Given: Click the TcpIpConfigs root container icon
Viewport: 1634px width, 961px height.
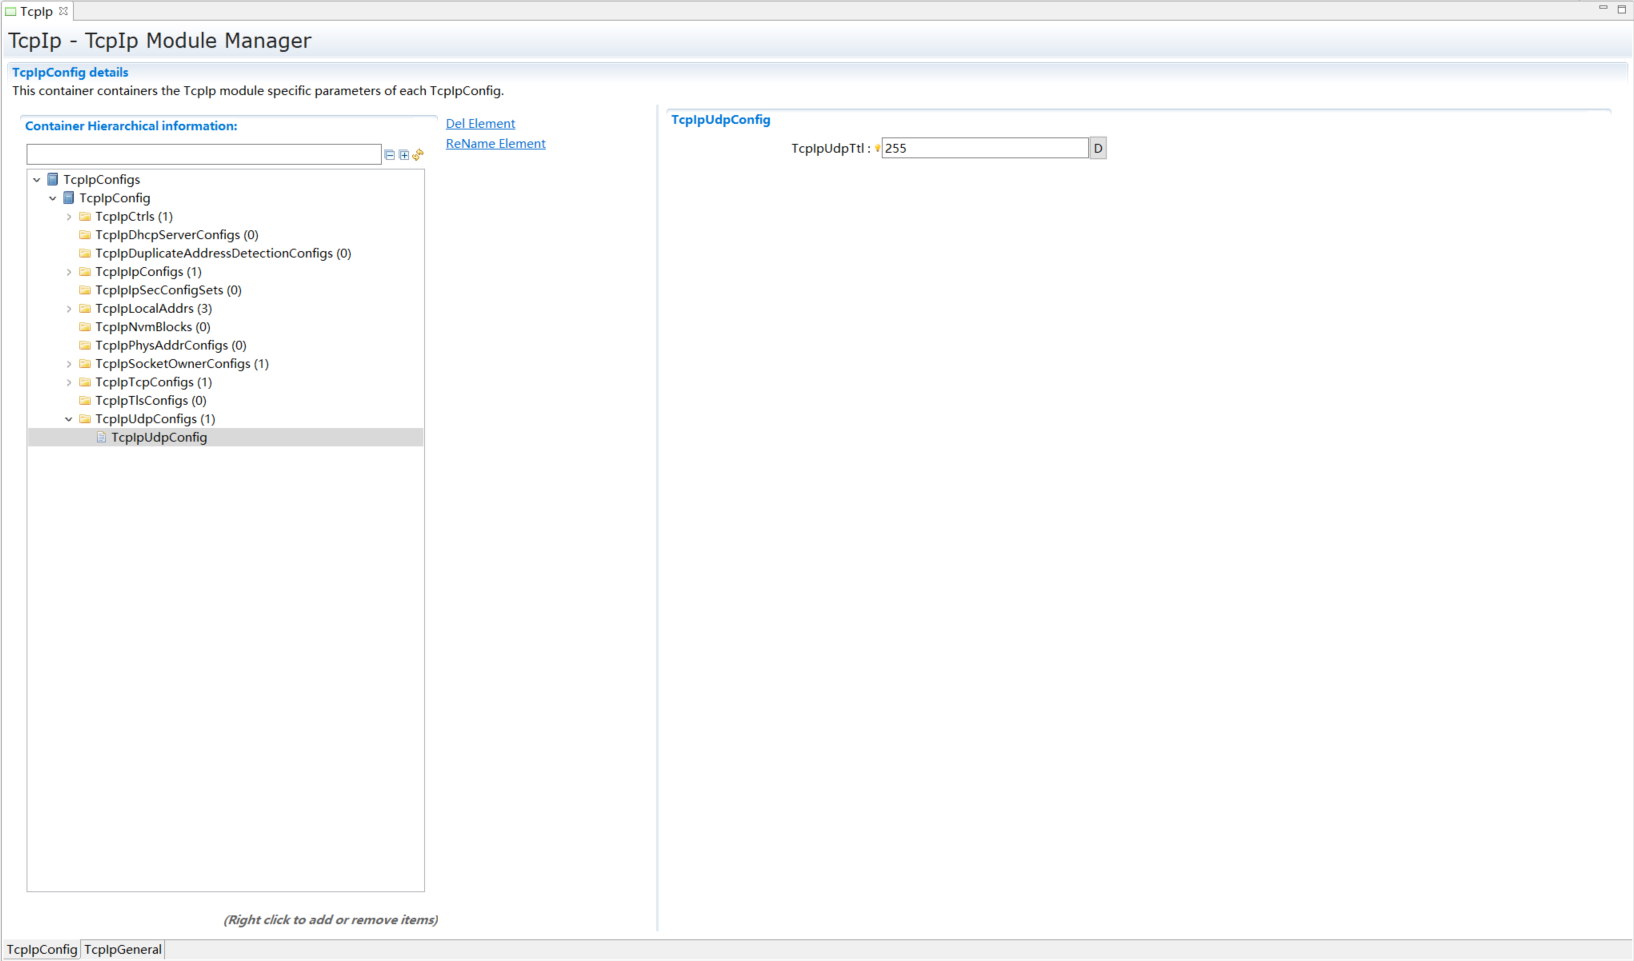Looking at the screenshot, I should 53,180.
